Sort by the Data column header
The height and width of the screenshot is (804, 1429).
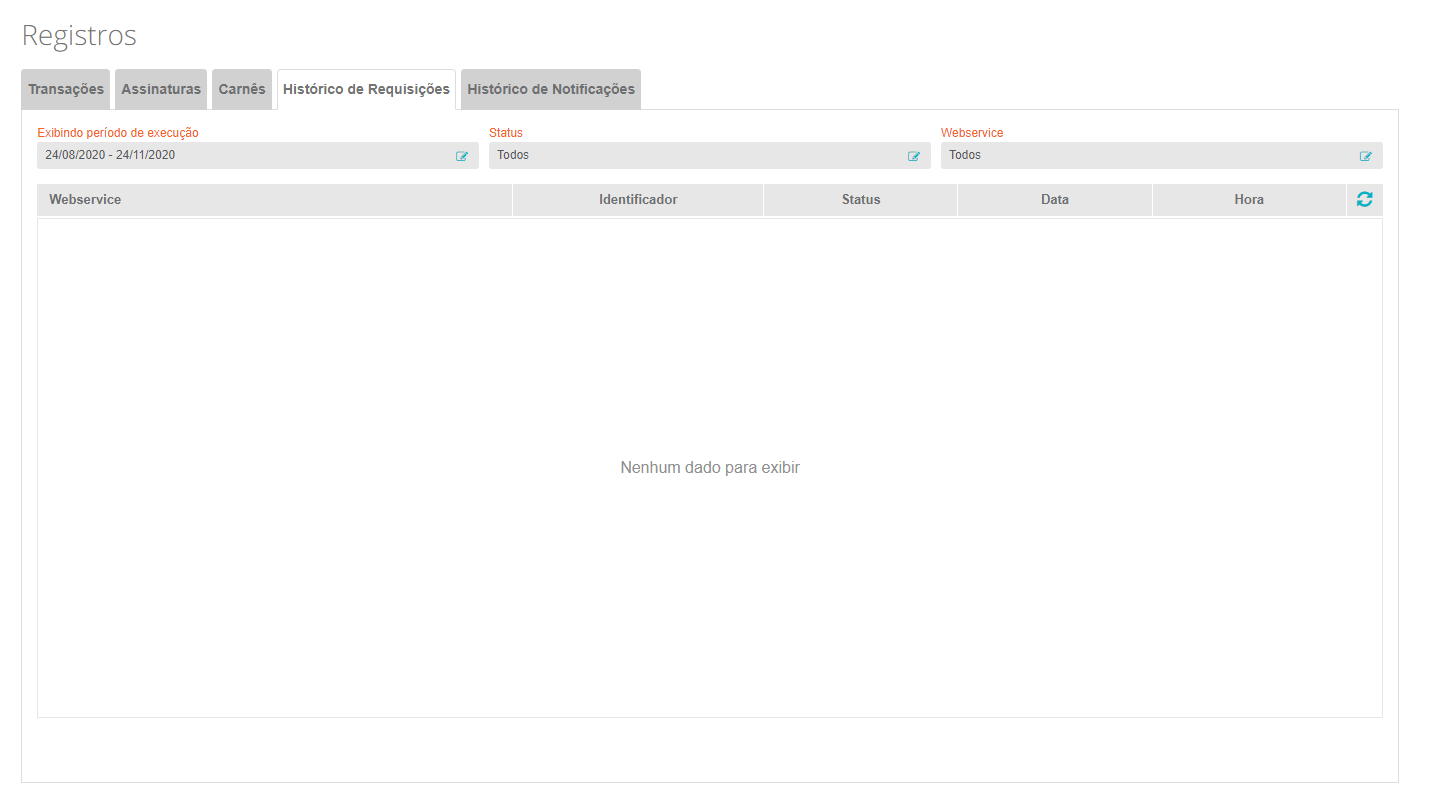click(1055, 200)
